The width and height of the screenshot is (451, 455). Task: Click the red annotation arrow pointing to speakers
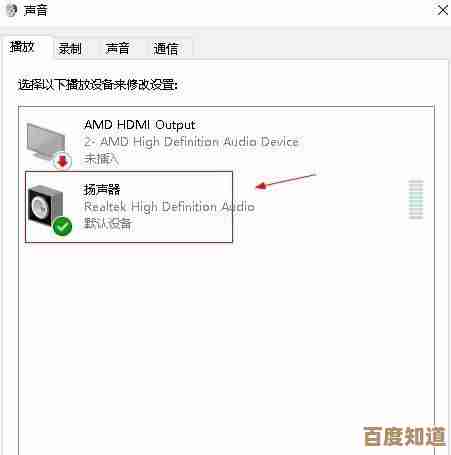tap(285, 181)
